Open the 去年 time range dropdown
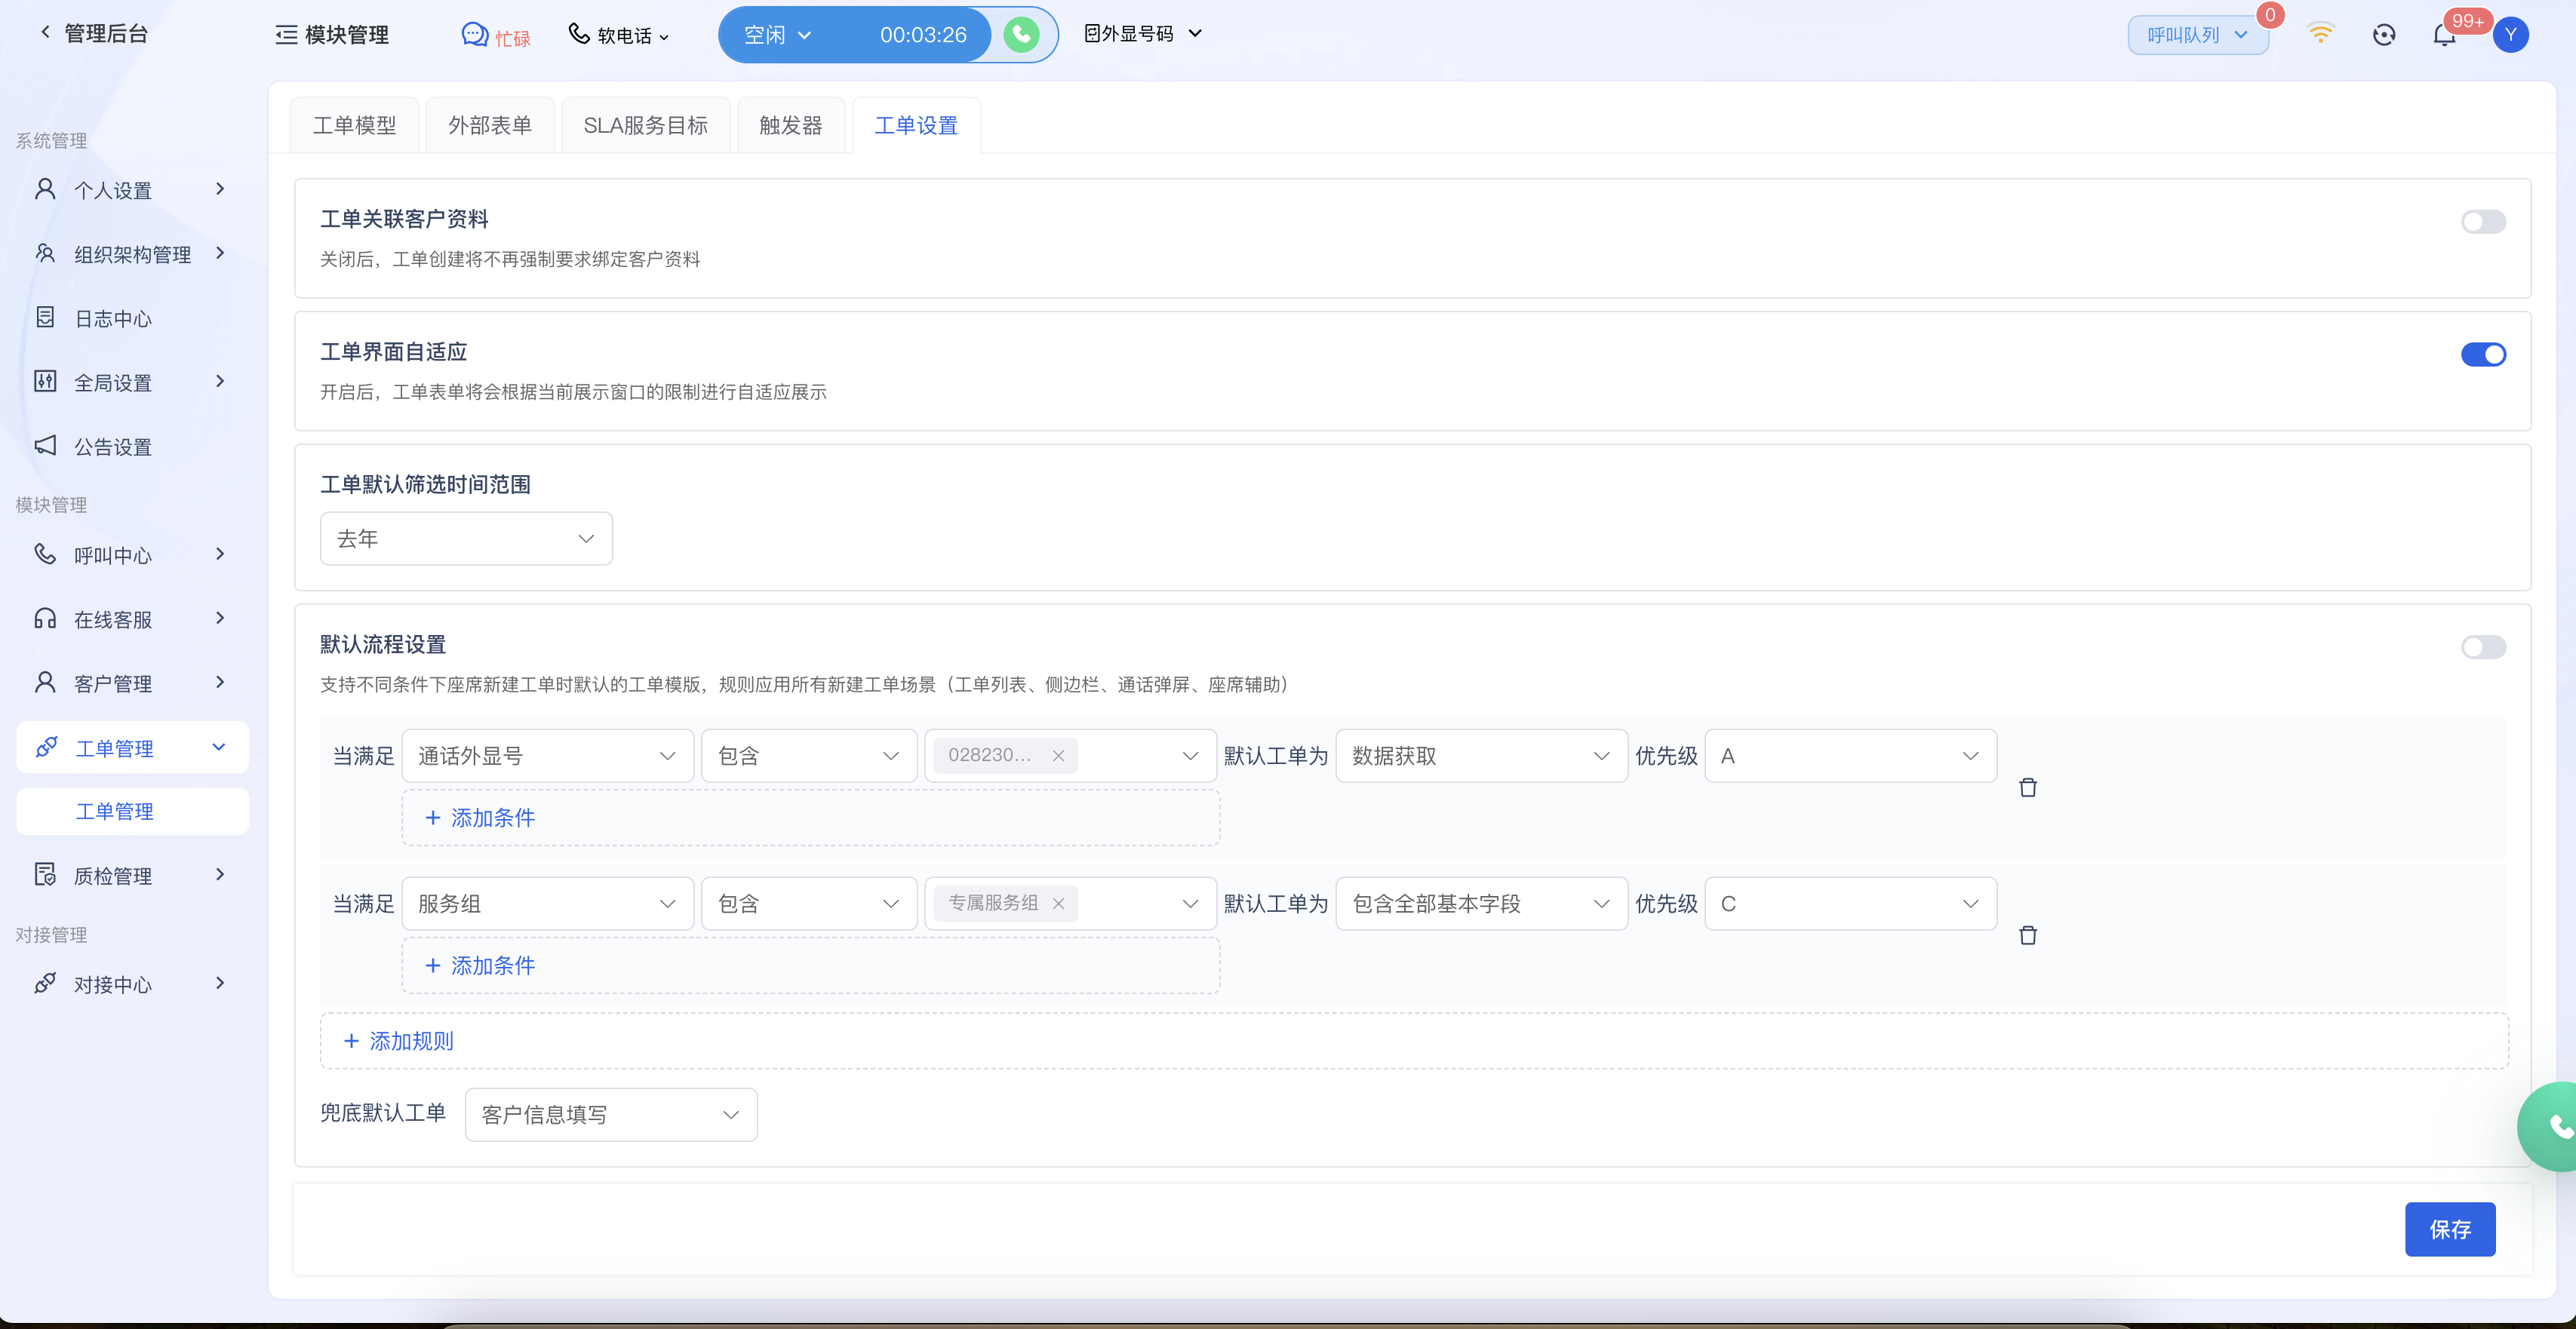The width and height of the screenshot is (2576, 1329). (466, 539)
